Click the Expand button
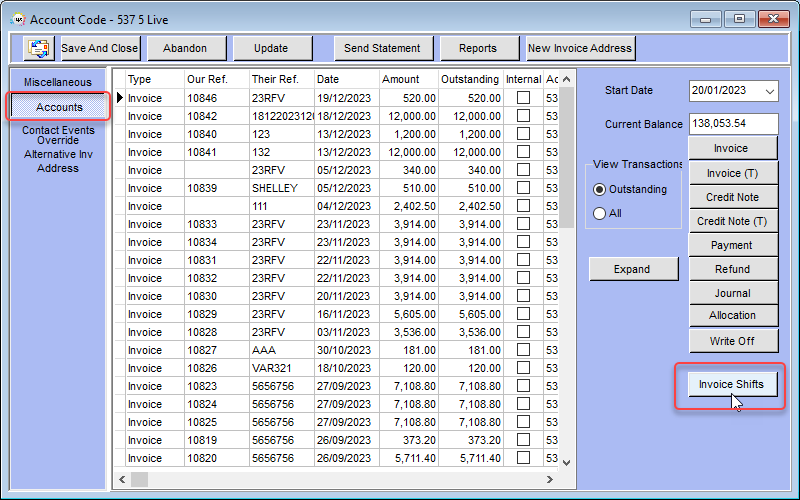The height and width of the screenshot is (500, 800). click(x=633, y=269)
